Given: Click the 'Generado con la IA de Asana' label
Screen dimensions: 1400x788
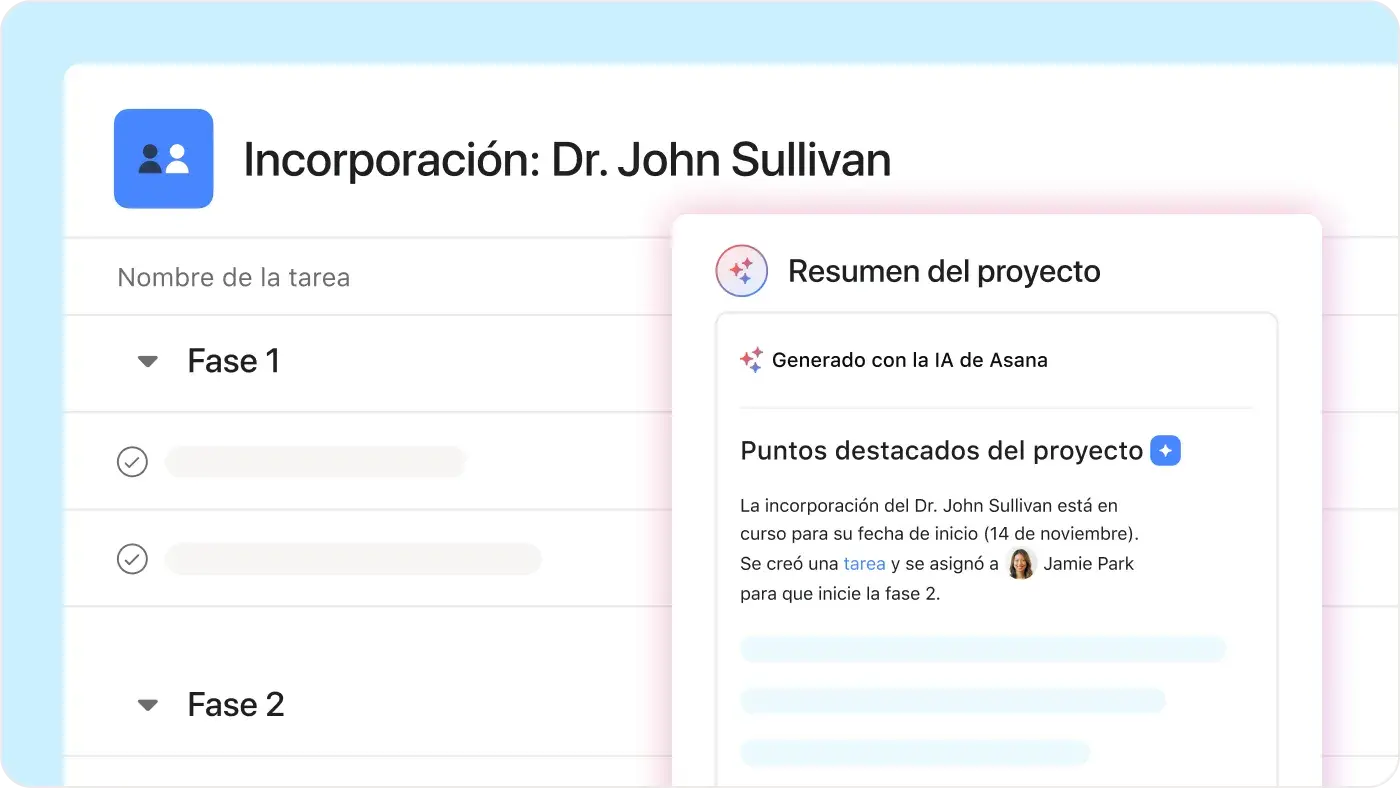Looking at the screenshot, I should pos(910,360).
